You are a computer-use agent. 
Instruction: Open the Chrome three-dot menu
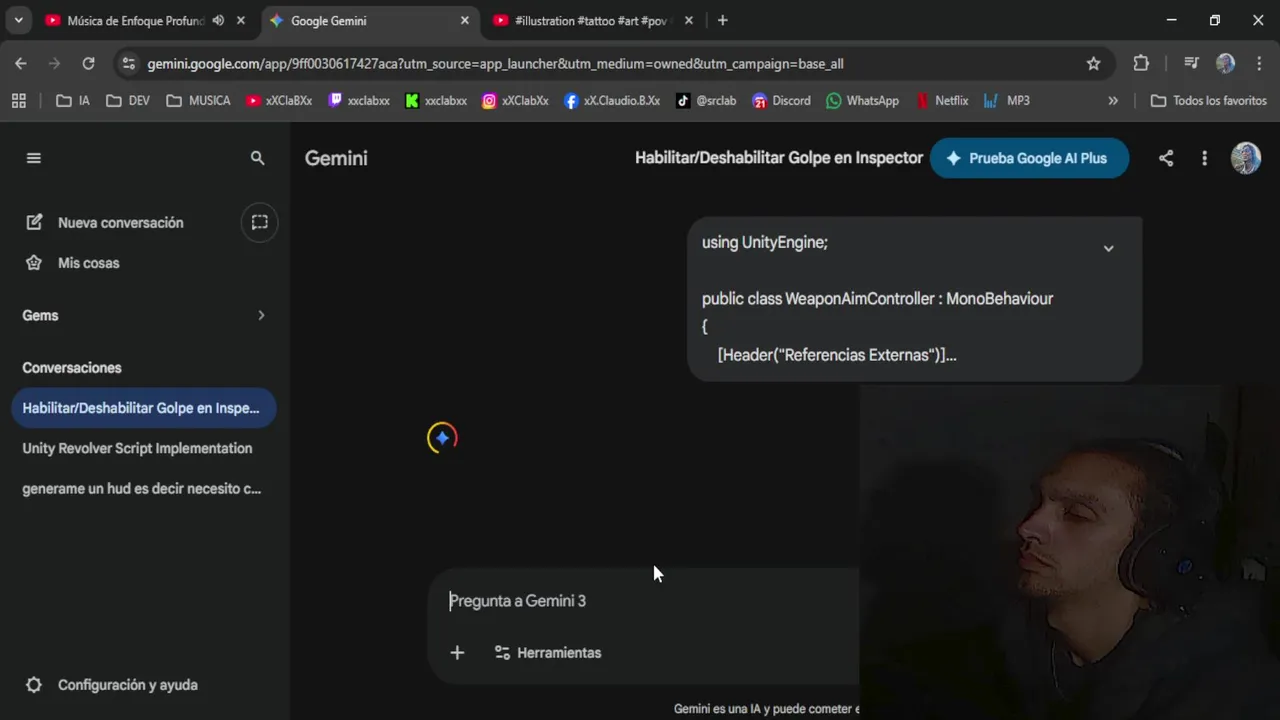click(x=1258, y=63)
